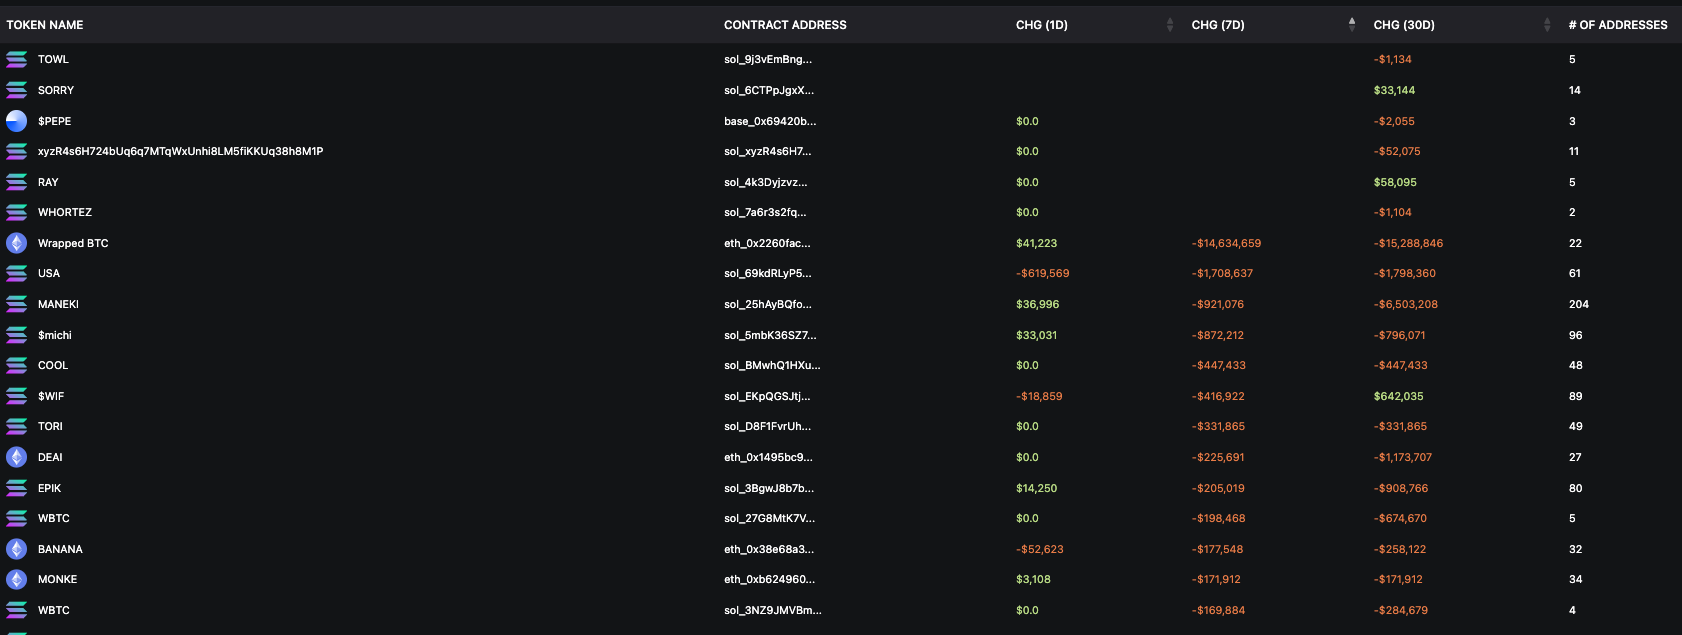Click the Ethereum icon beside DEAI
The width and height of the screenshot is (1682, 635).
(x=17, y=457)
